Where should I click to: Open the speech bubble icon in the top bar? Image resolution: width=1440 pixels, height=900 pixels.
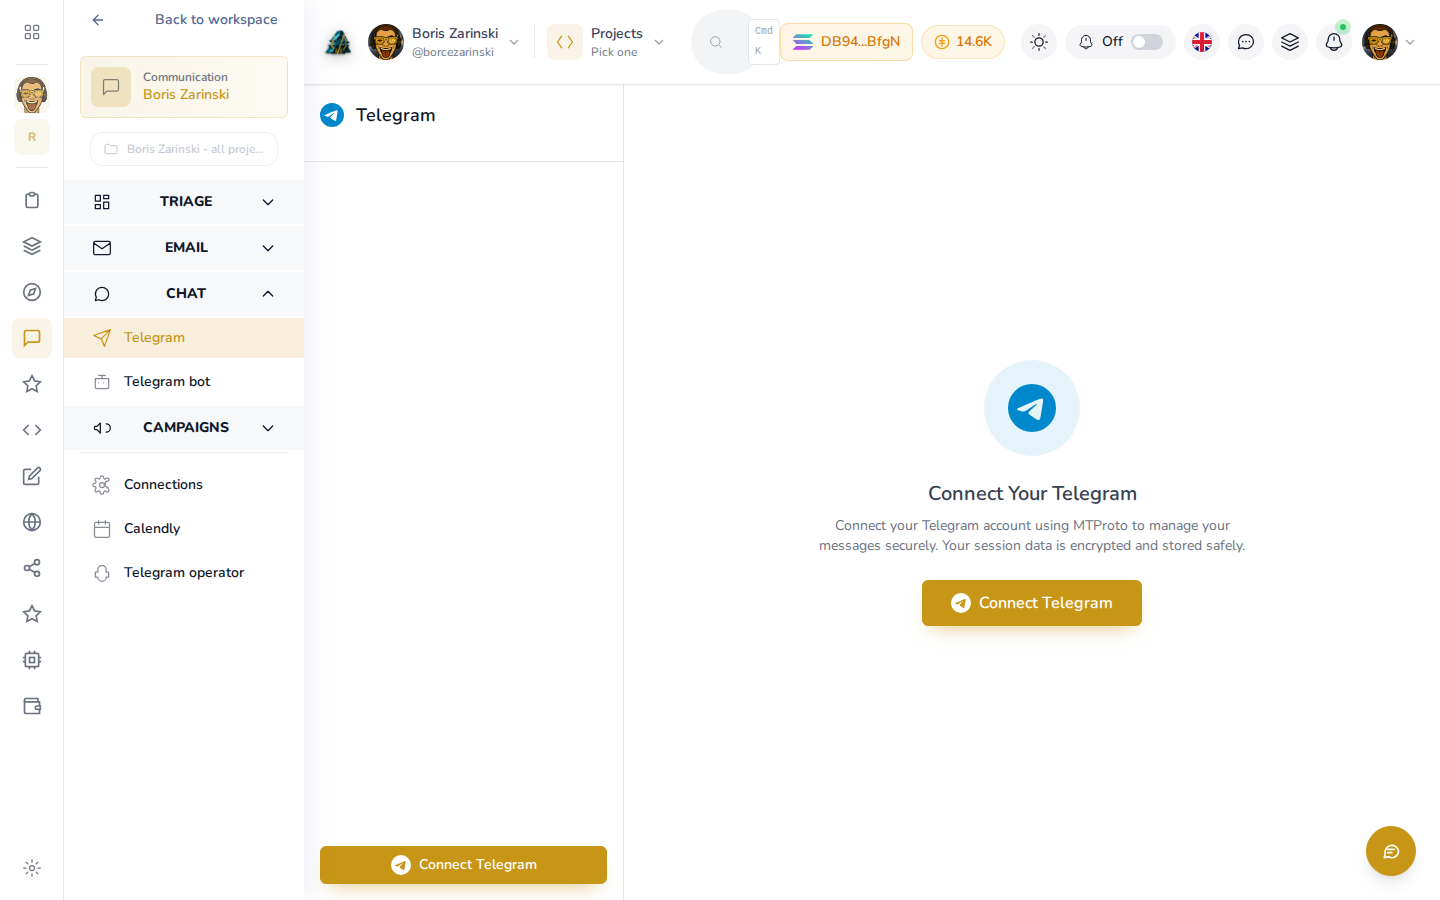click(1246, 42)
